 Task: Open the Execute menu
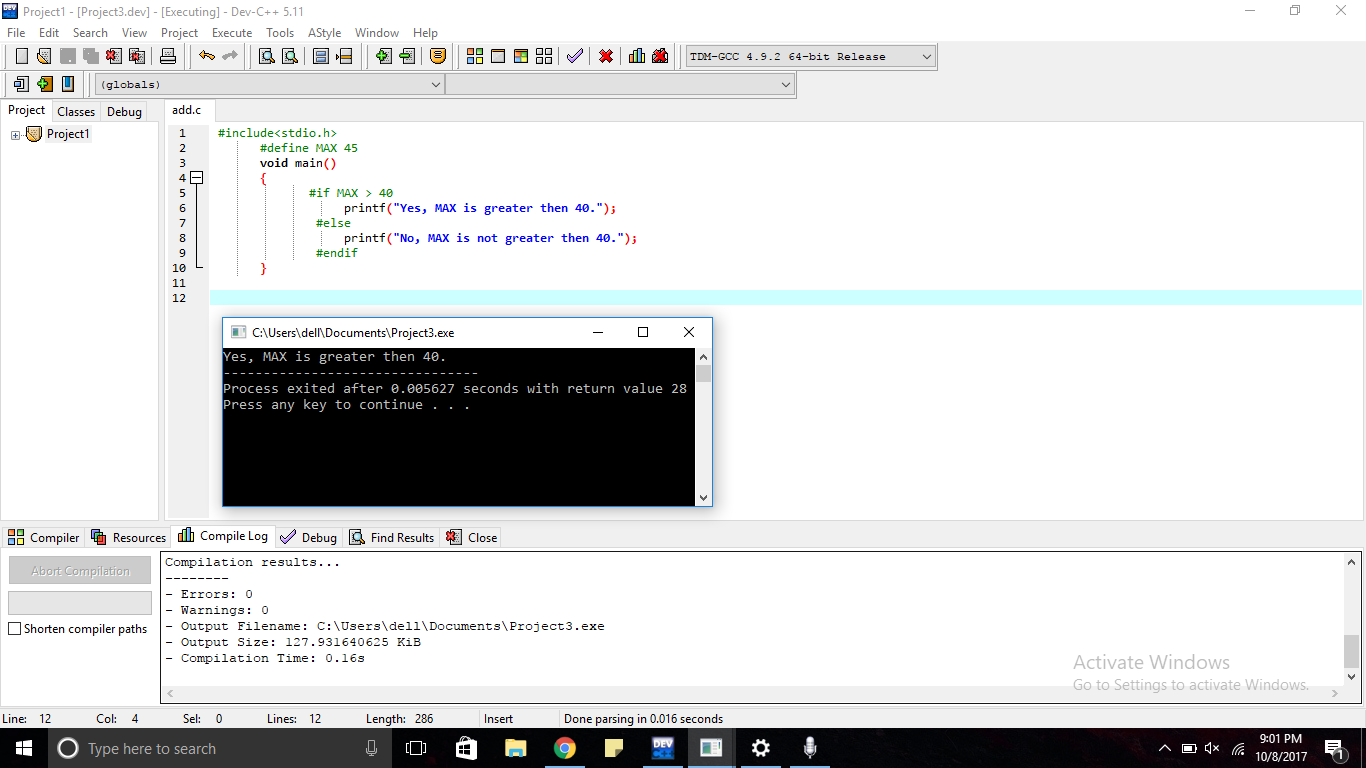click(x=231, y=32)
